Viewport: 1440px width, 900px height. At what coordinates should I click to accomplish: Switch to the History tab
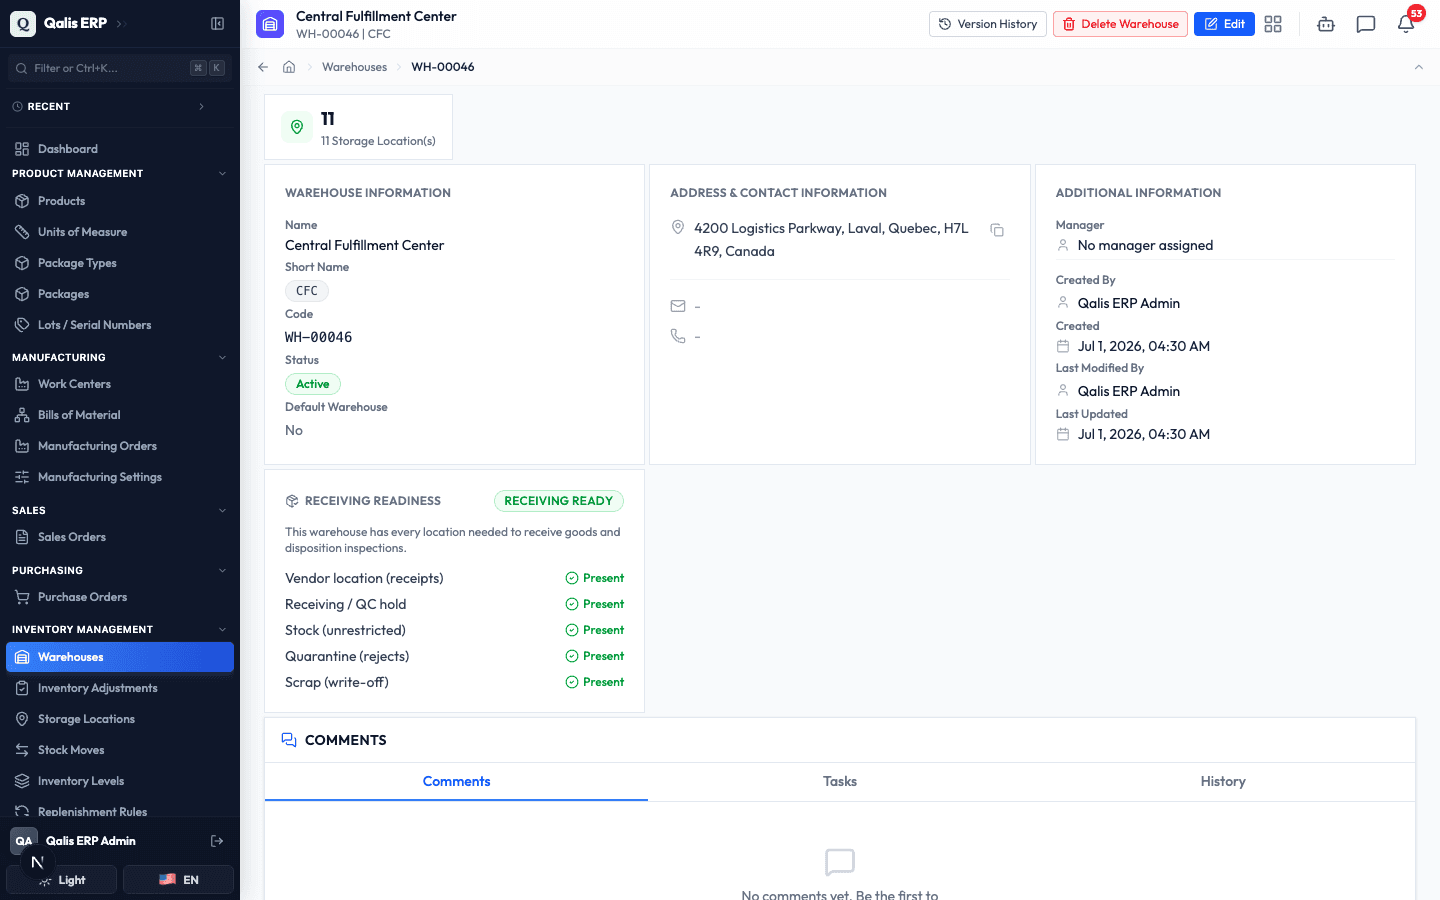(x=1223, y=782)
